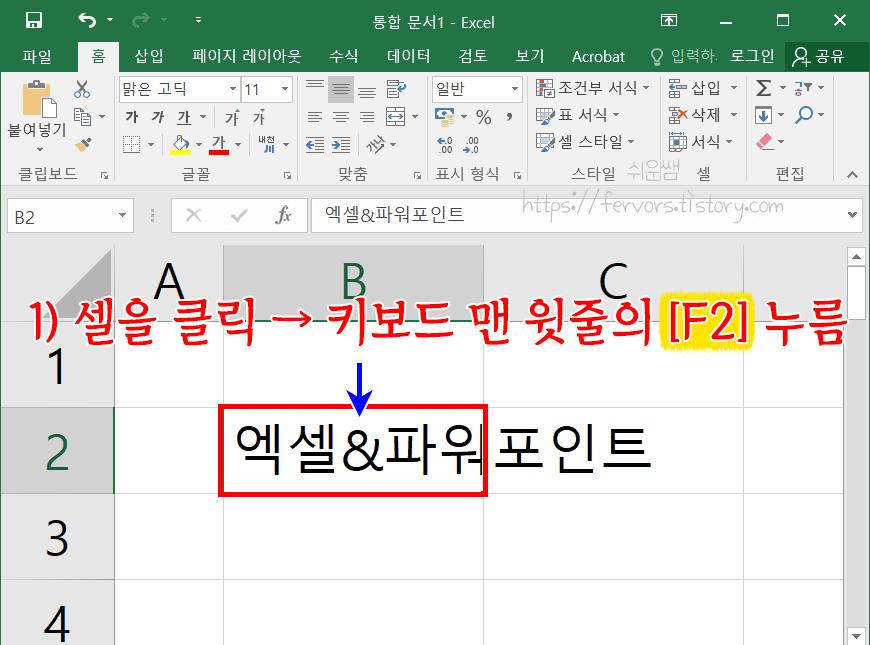Click the greyed Redo arrow icon
870x645 pixels.
point(141,21)
